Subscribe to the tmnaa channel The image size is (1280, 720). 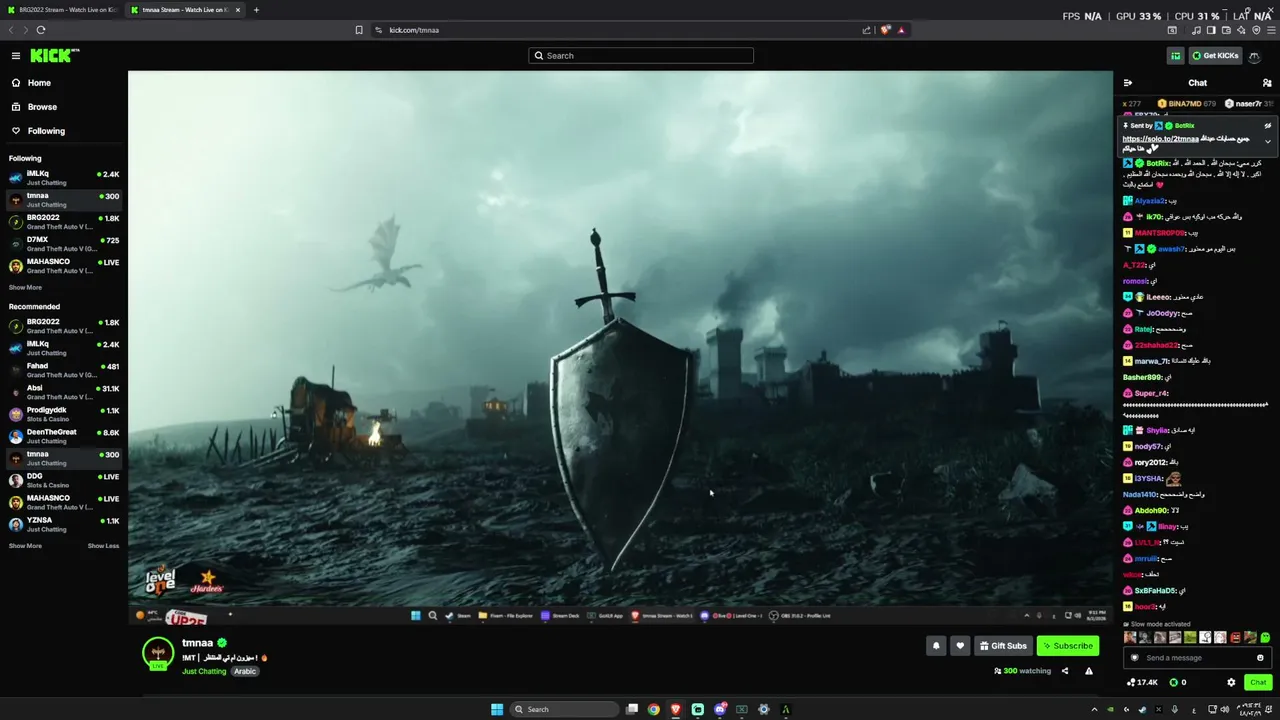(1068, 646)
